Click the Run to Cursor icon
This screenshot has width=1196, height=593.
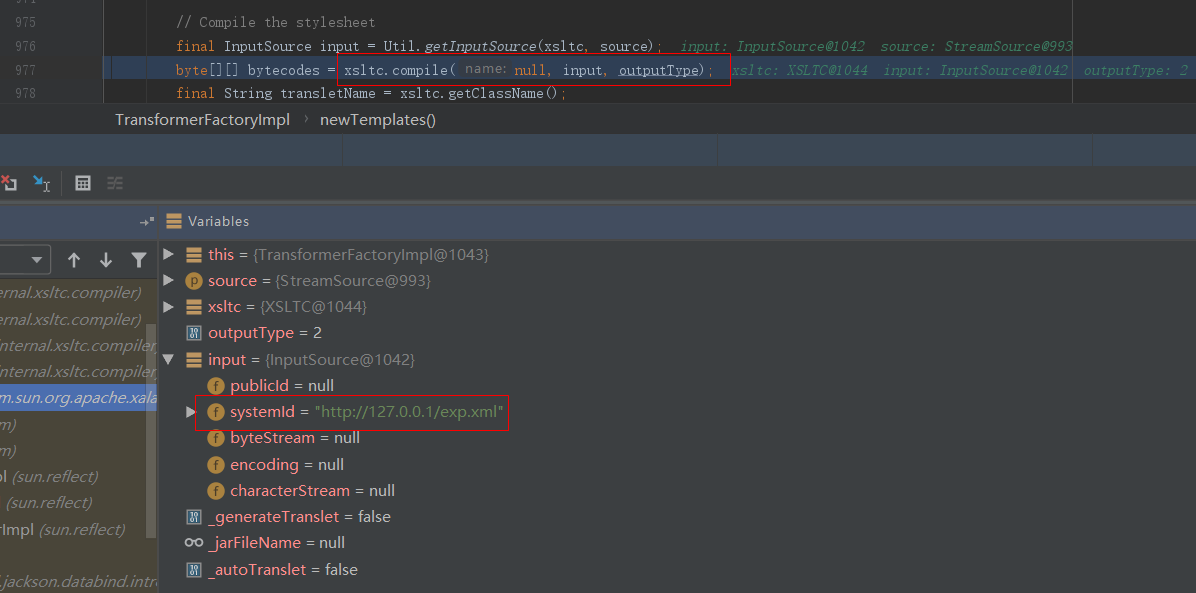(42, 183)
